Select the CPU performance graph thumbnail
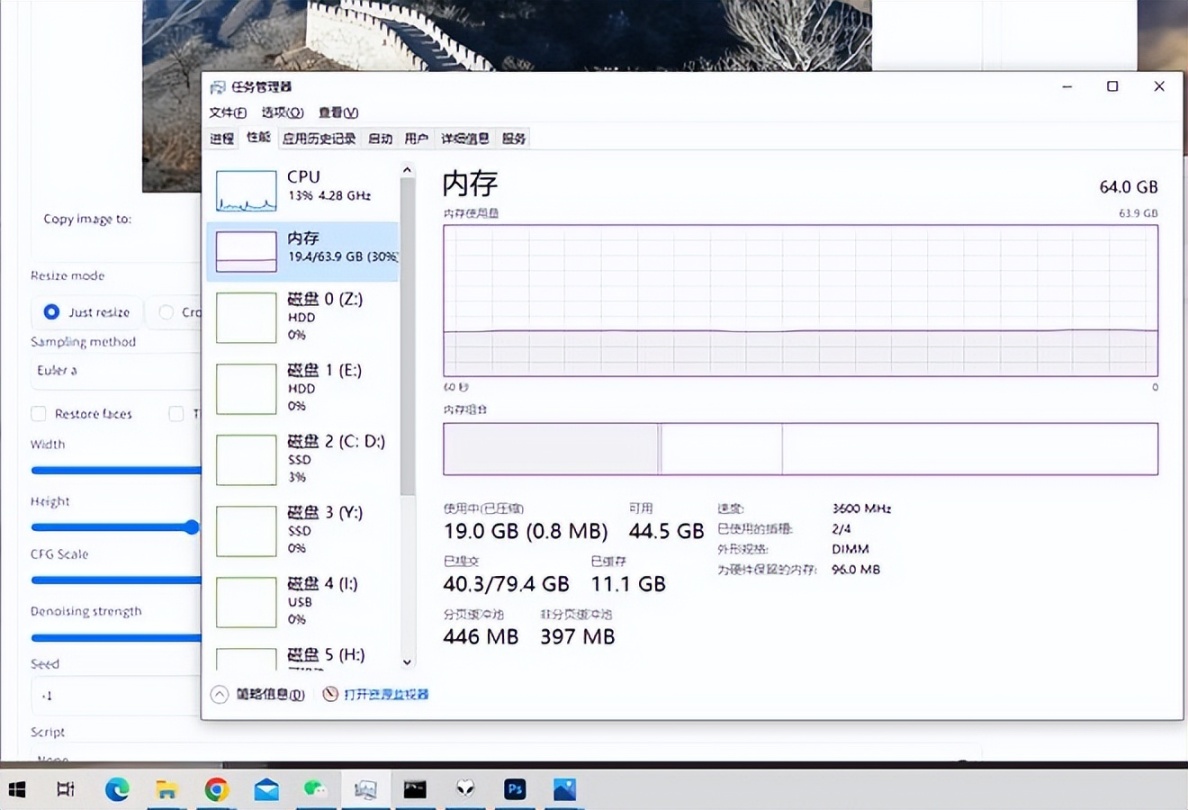Viewport: 1188px width, 810px height. click(246, 190)
